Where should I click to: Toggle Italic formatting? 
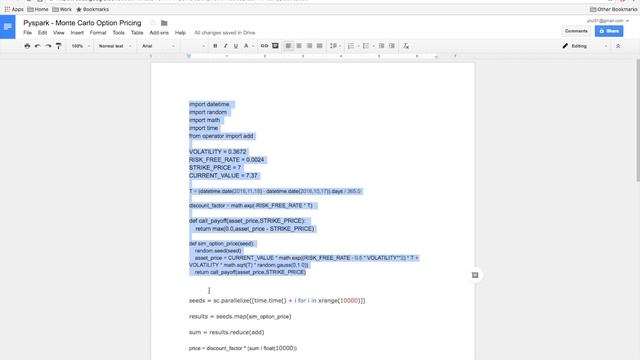tap(225, 46)
